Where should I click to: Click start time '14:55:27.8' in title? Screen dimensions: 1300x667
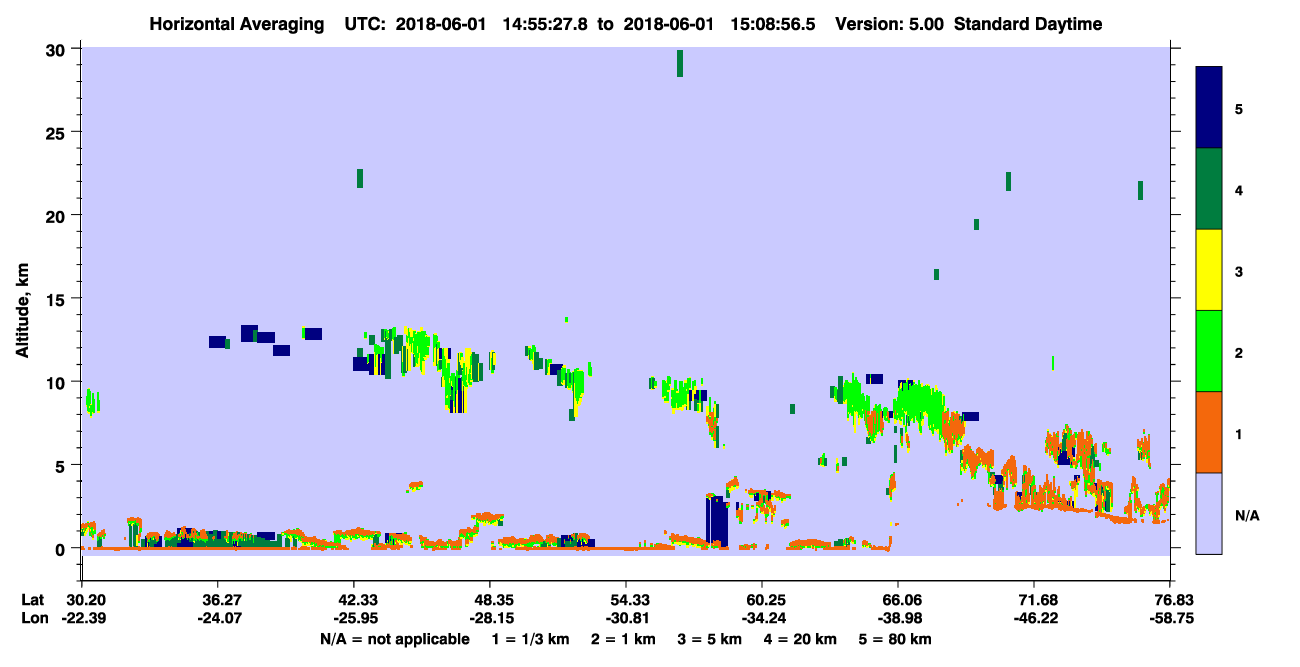point(543,24)
